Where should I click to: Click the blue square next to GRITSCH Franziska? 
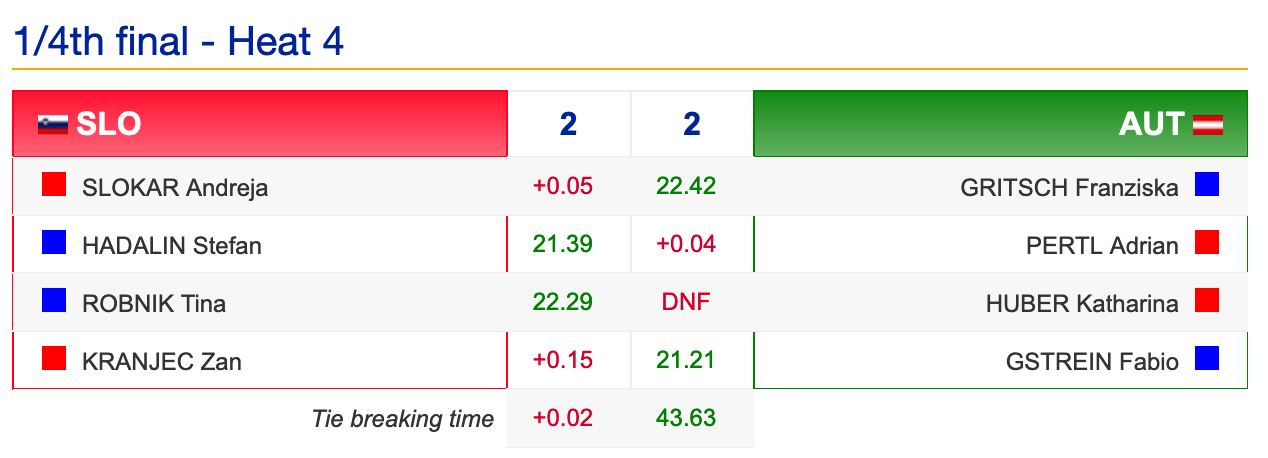tap(1207, 184)
